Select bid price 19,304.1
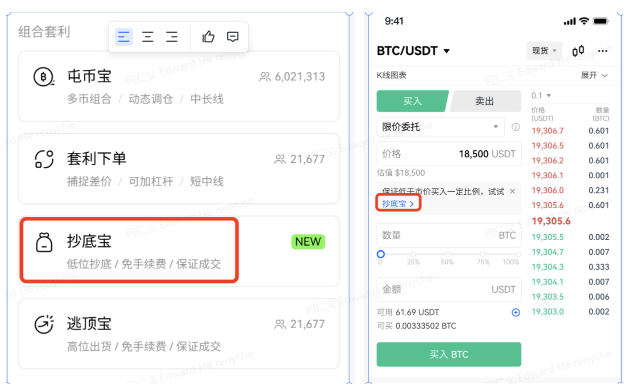The width and height of the screenshot is (630, 392). 547,282
